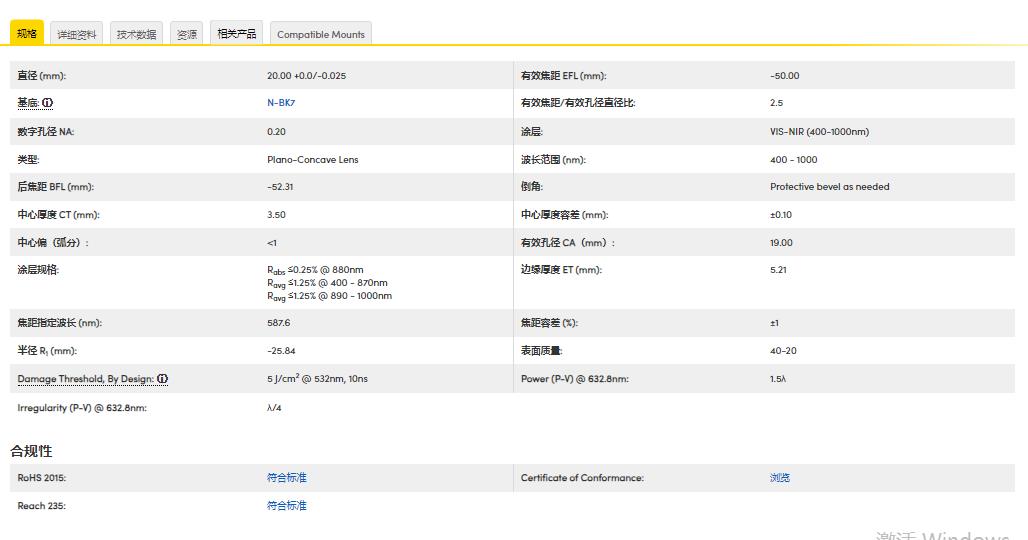Select the design wavelength 587.6
The height and width of the screenshot is (540, 1028).
click(x=279, y=323)
